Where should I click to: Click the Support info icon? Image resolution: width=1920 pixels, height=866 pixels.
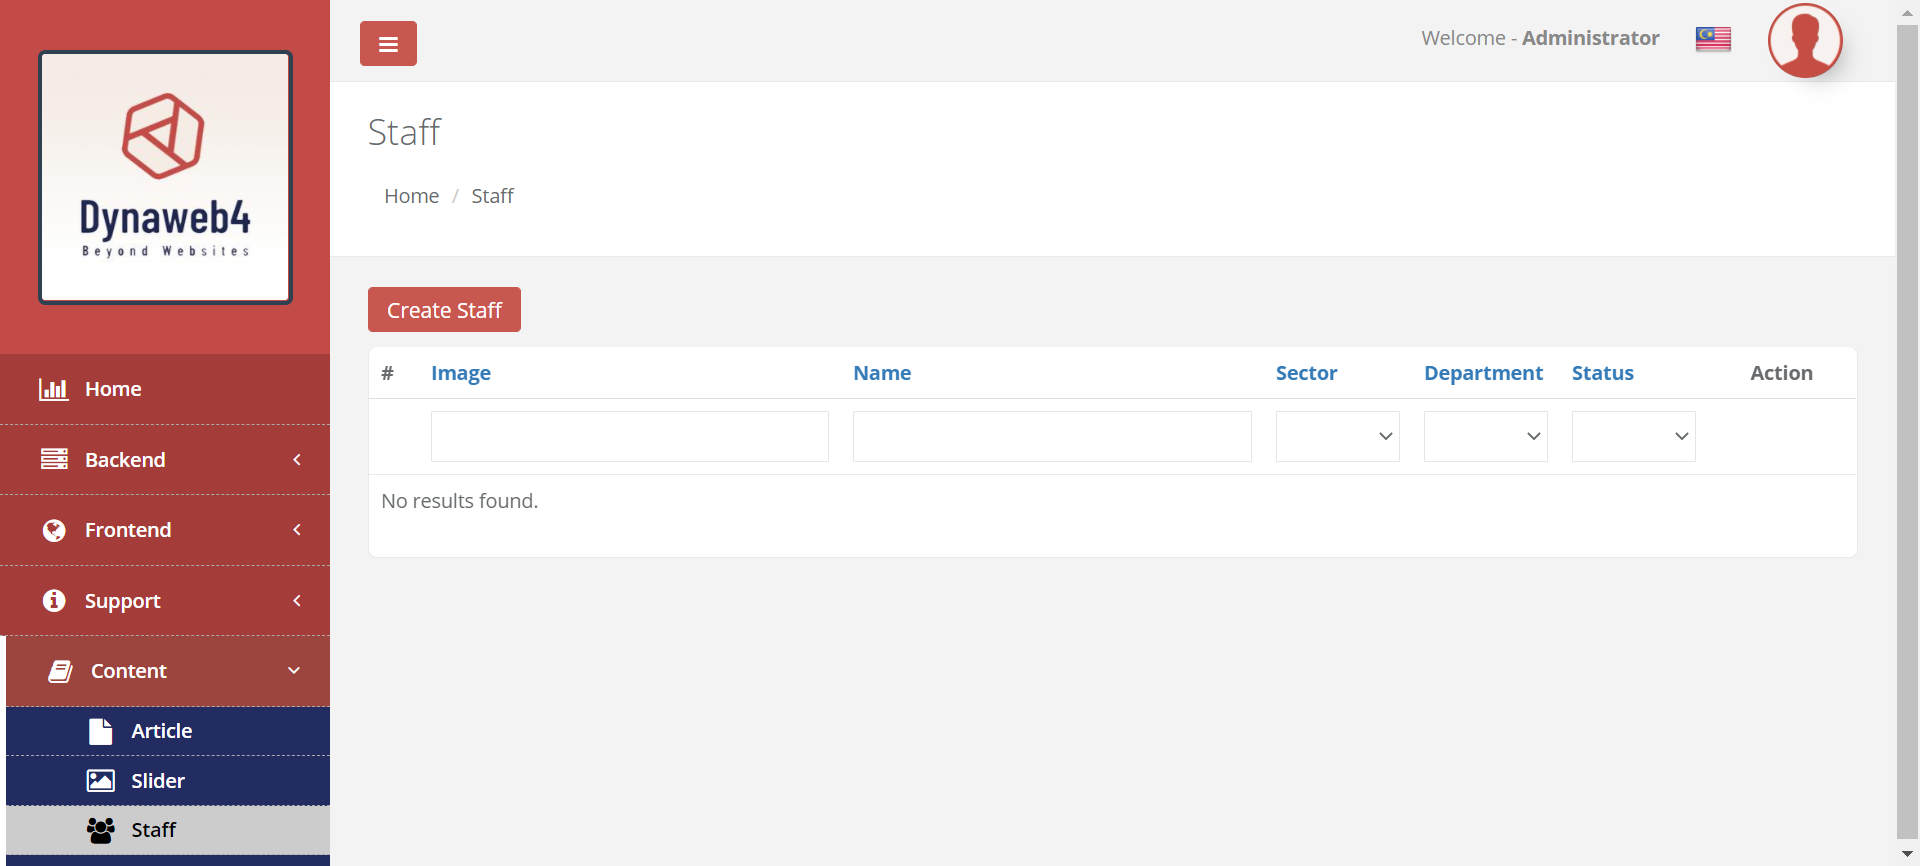(54, 600)
